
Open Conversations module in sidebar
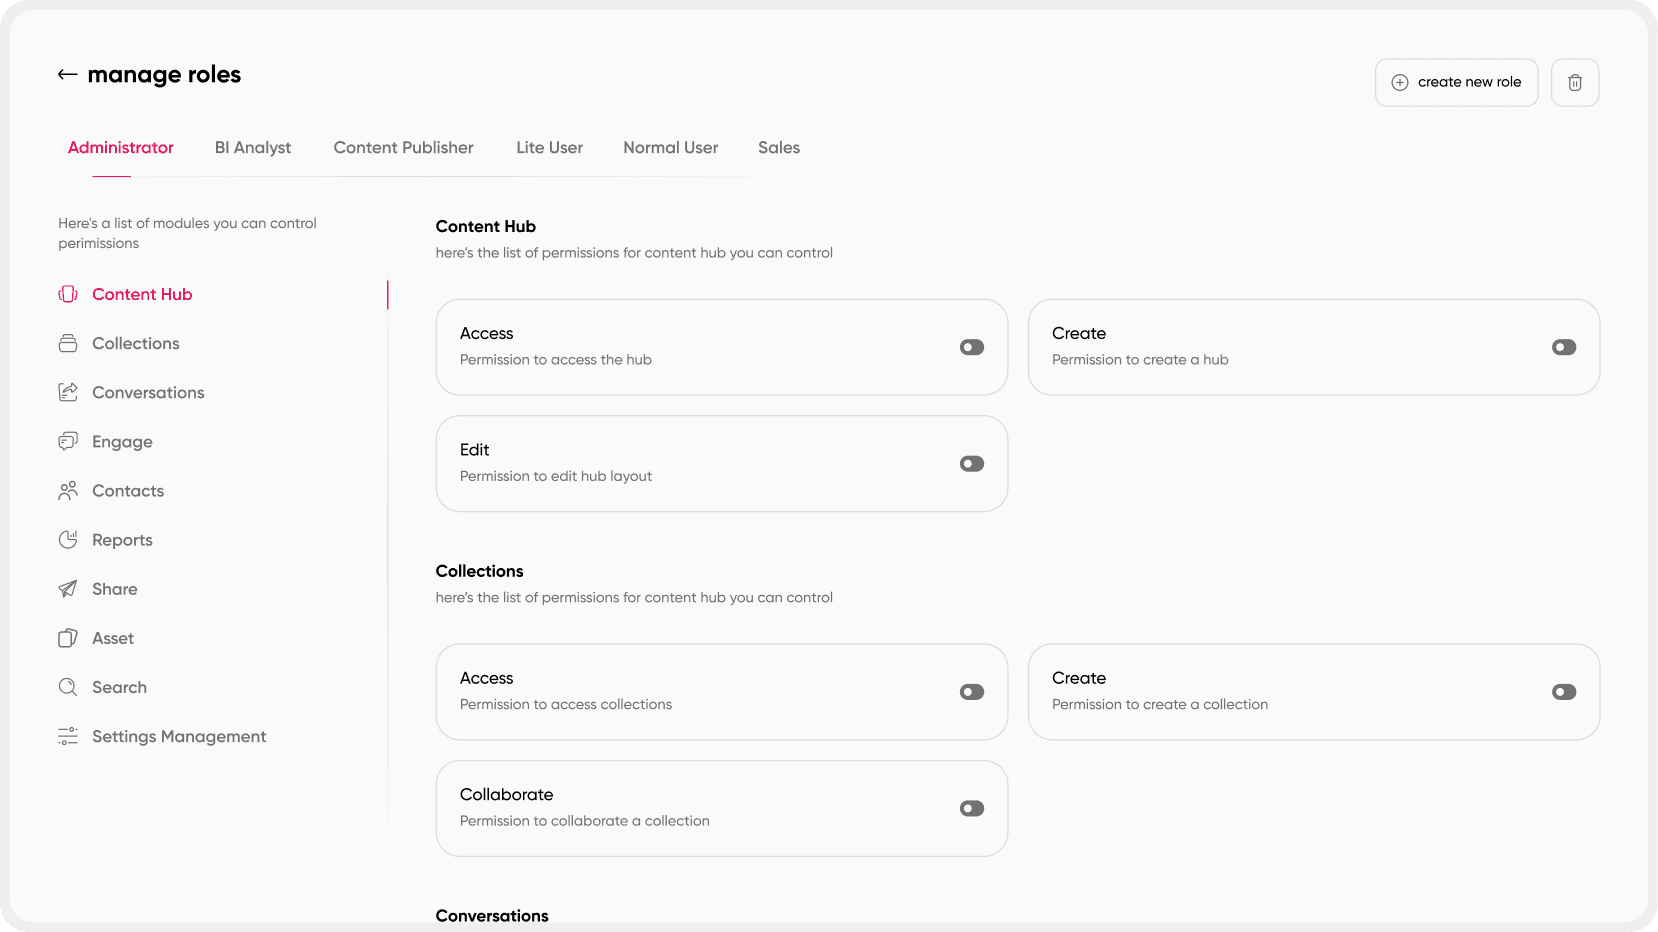click(148, 392)
